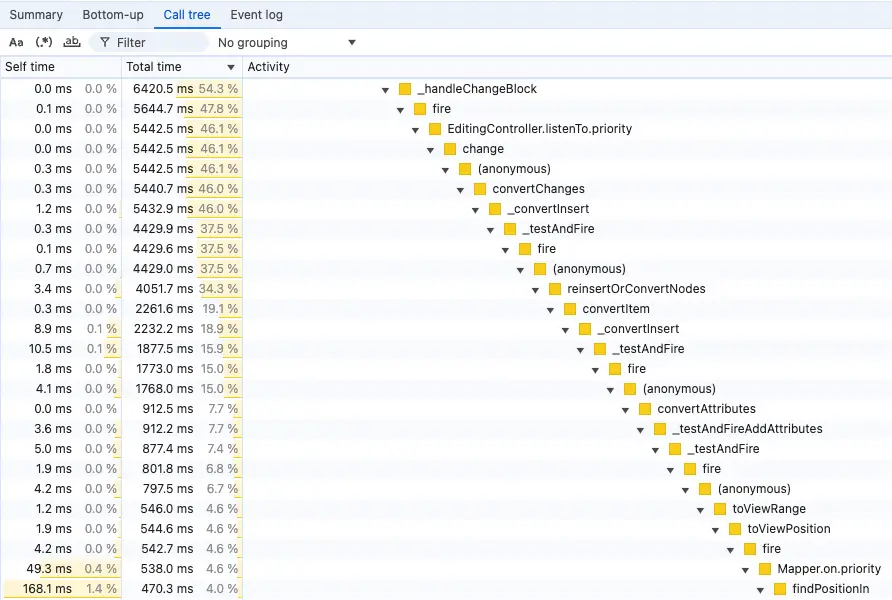
Task: Click the yellow icon next to convertAttributes
Action: coord(645,409)
